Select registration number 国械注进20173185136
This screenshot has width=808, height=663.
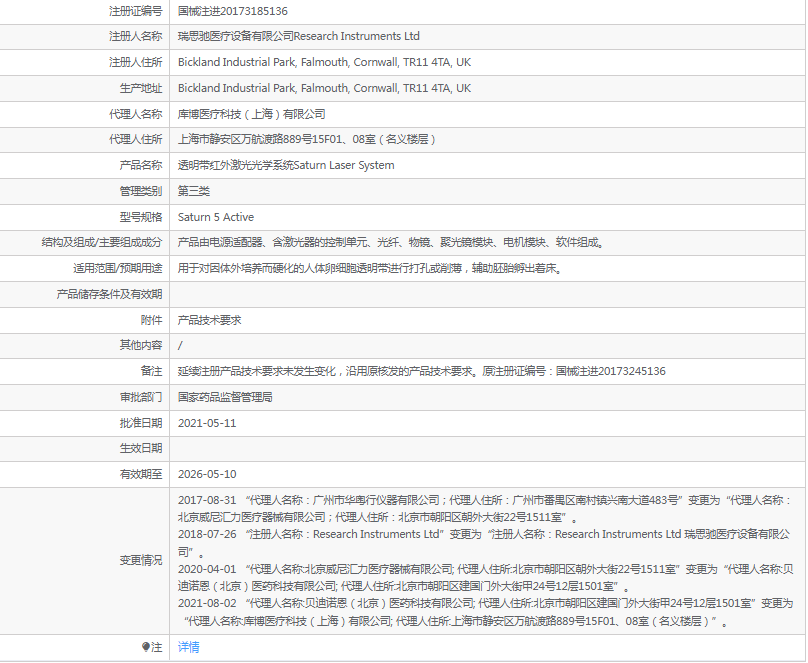[x=233, y=11]
